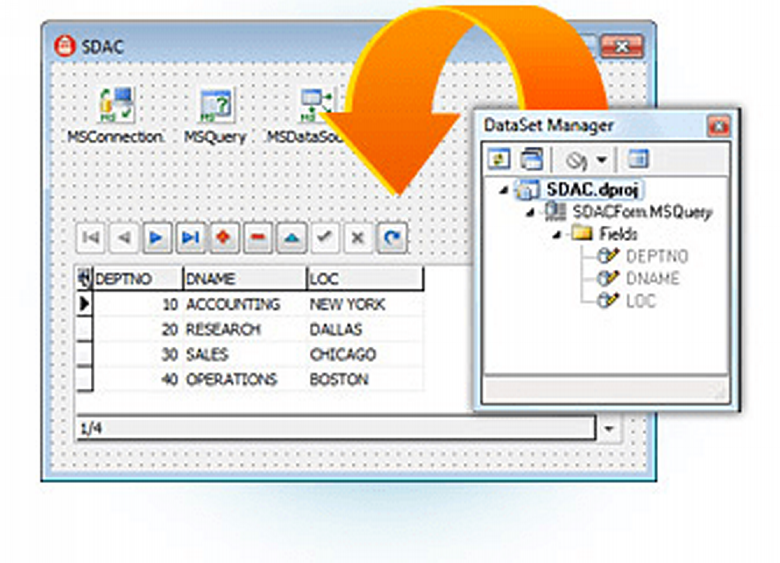This screenshot has width=780, height=563.
Task: Open the dropdown arrow in DataSet Manager toolbar
Action: coord(602,160)
